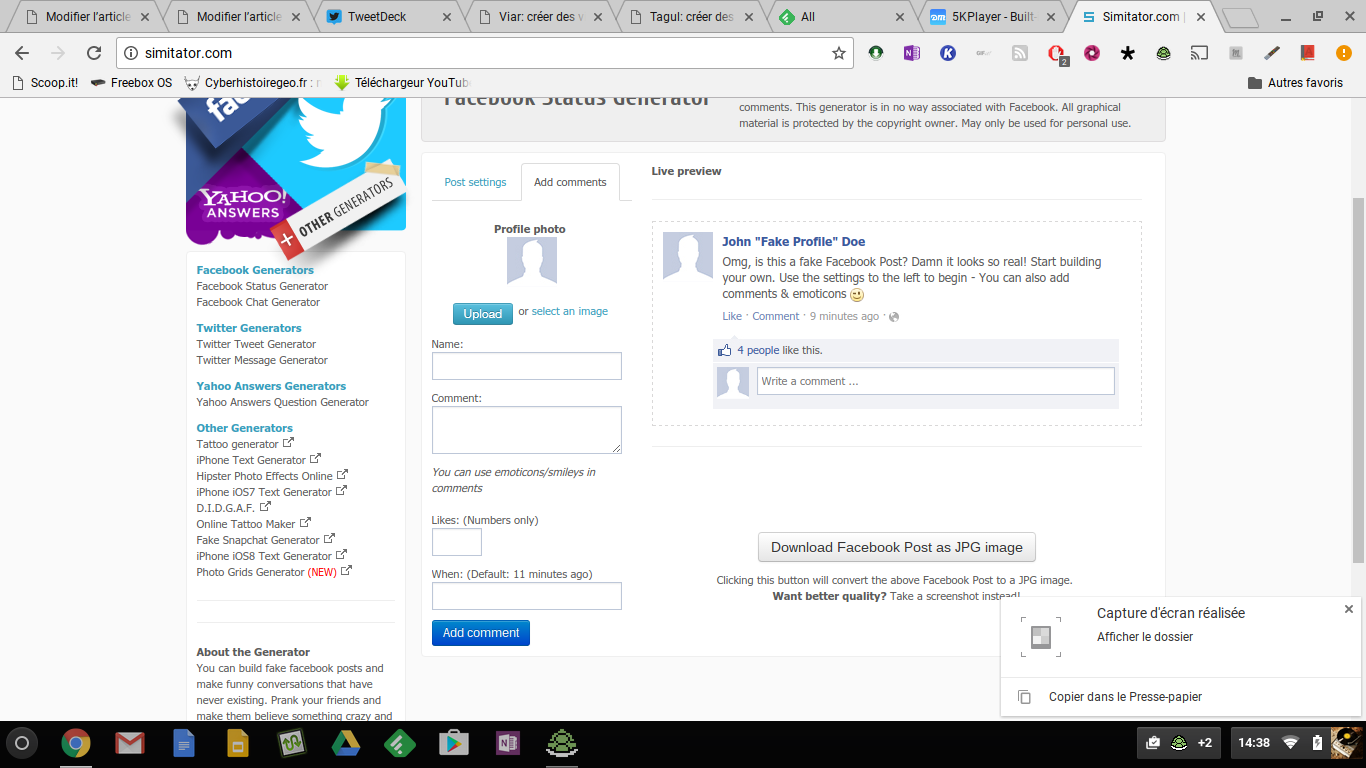Close the screenshot notification
This screenshot has width=1366, height=768.
point(1348,609)
